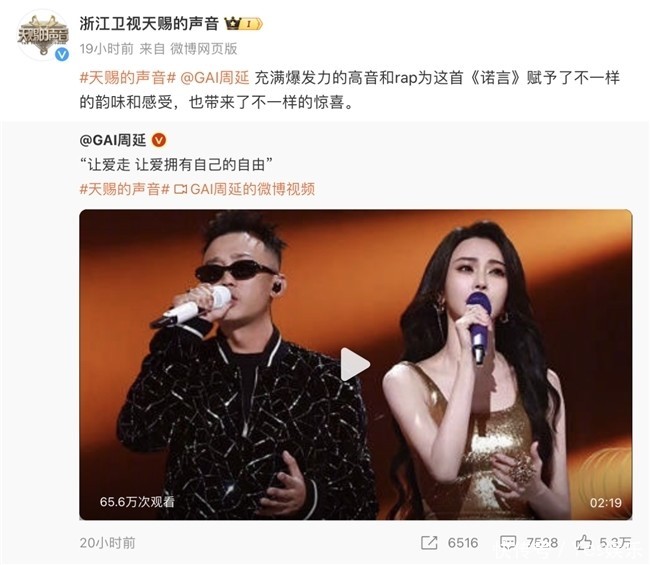Open @GAI周延 mention in post text
Viewport: 650px width, 565px height.
[215, 78]
